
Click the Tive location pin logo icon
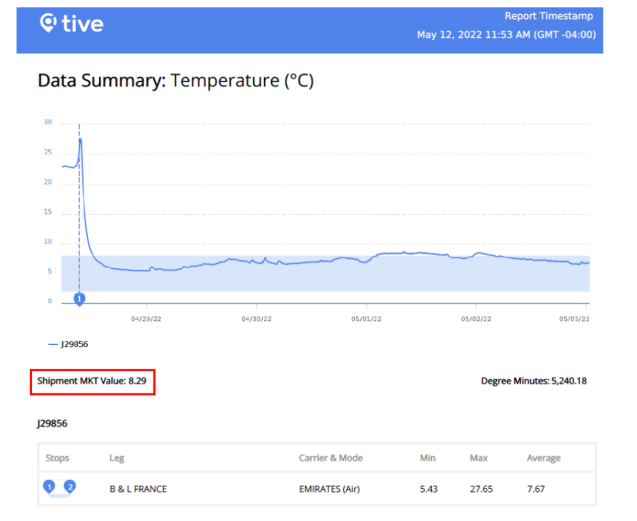(48, 23)
